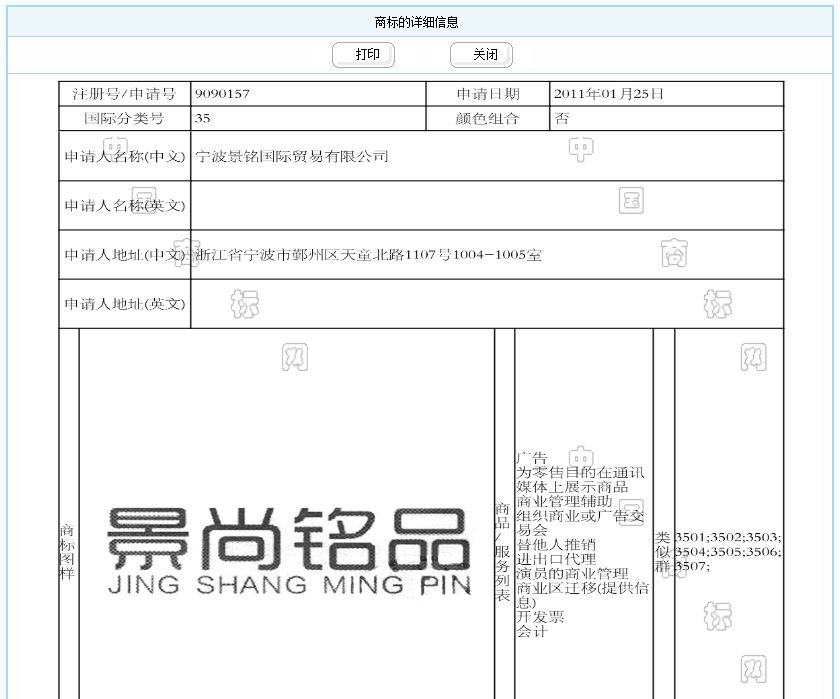The image size is (840, 699).
Task: Click the 注册号/申请号 label cell
Action: (124, 94)
